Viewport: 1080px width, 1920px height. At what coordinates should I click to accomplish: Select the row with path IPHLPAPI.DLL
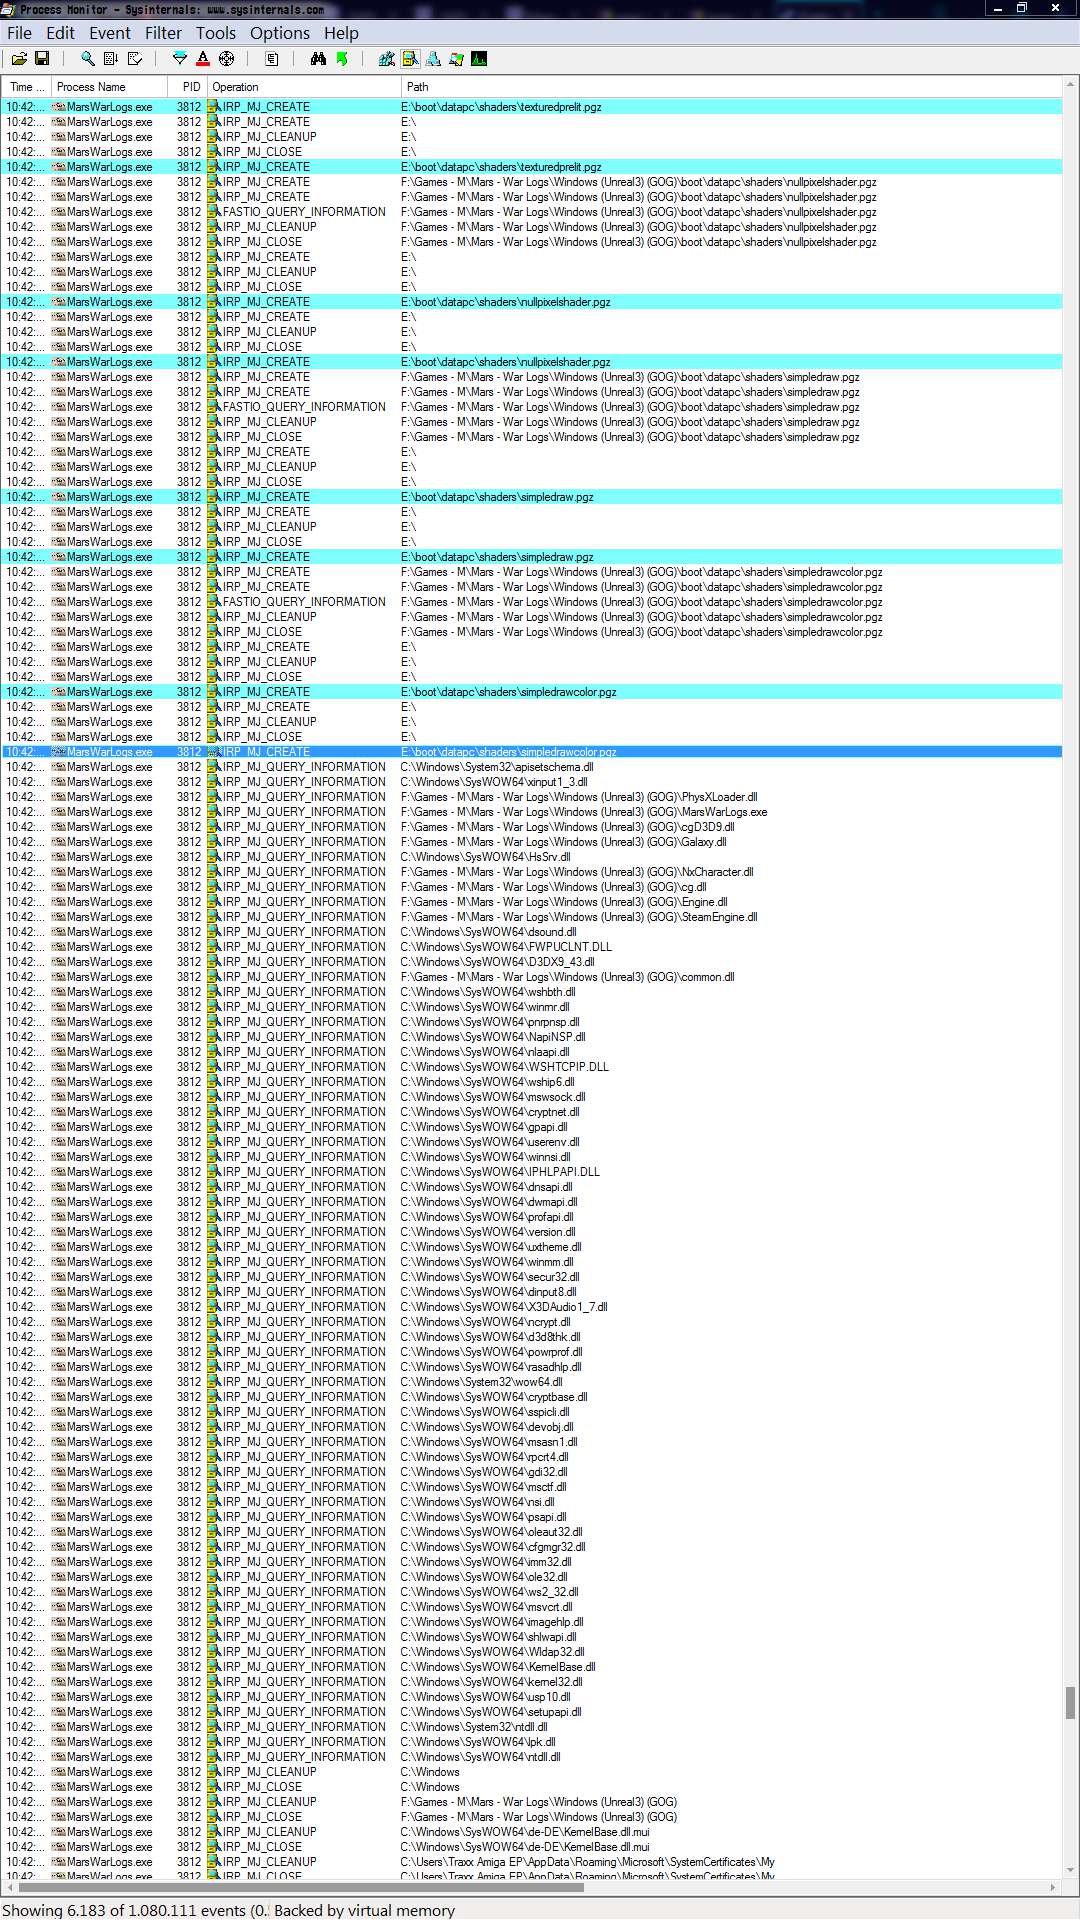tap(532, 1172)
